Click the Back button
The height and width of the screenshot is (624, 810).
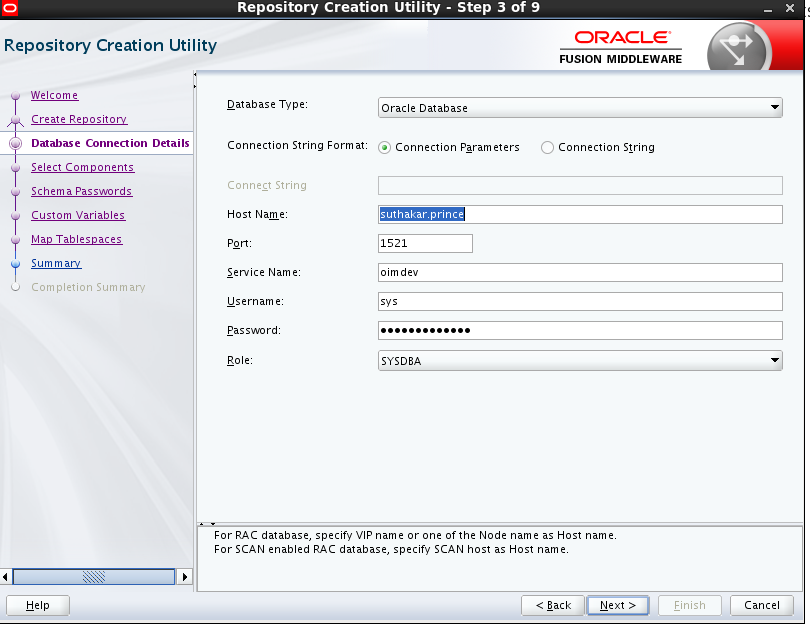coord(553,605)
